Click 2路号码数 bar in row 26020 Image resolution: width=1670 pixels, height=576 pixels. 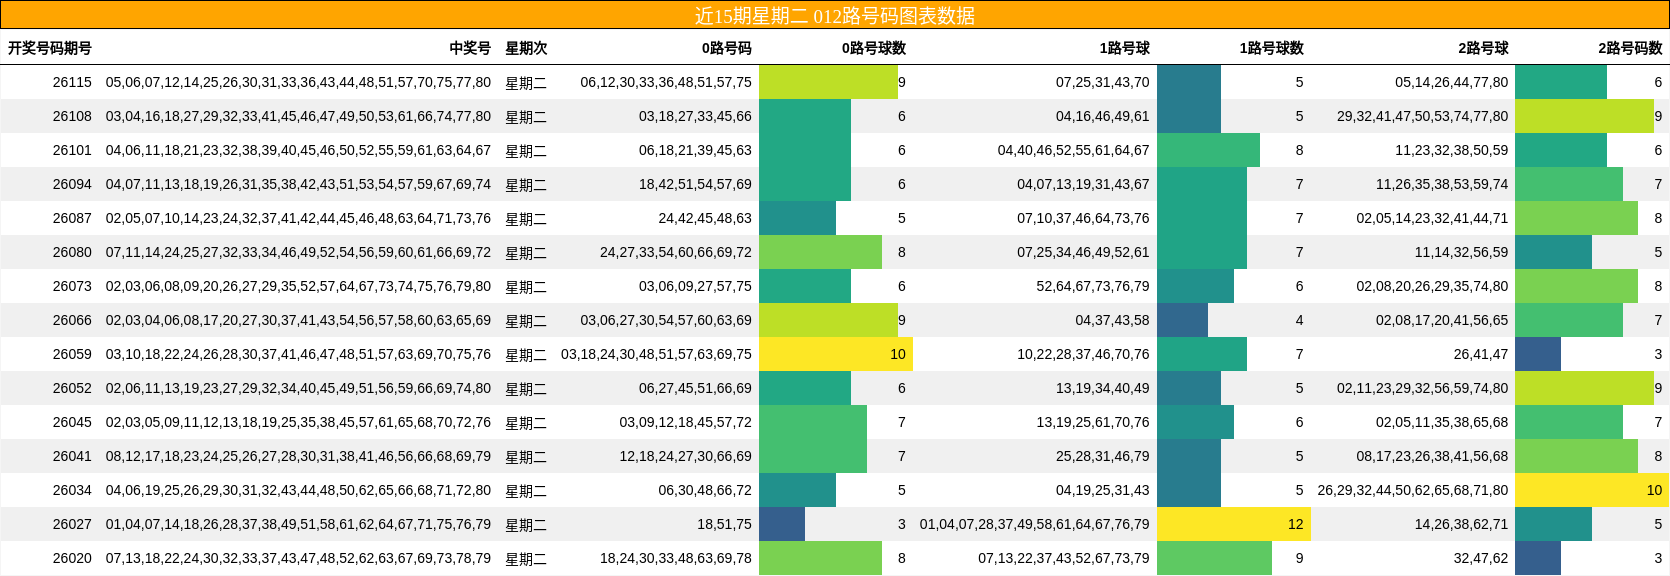coord(1538,558)
